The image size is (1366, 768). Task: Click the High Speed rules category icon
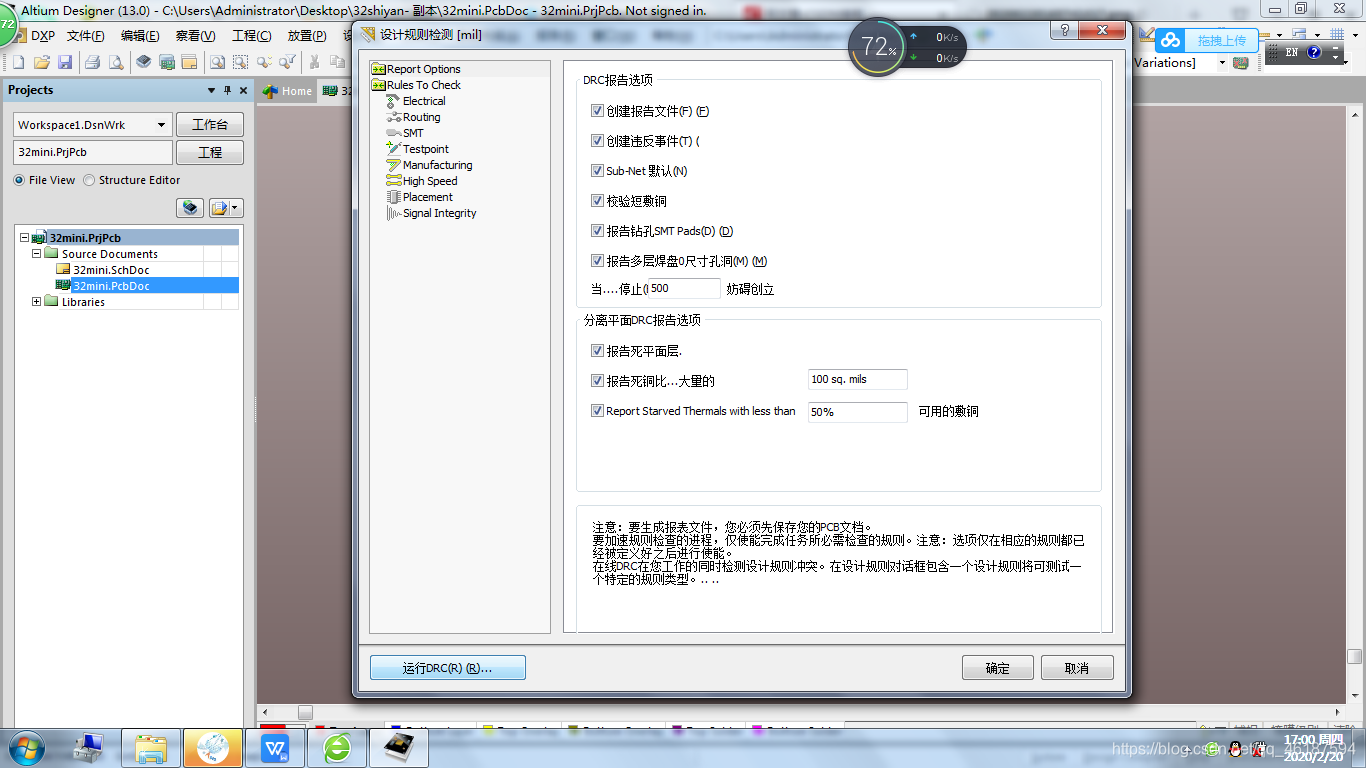394,181
